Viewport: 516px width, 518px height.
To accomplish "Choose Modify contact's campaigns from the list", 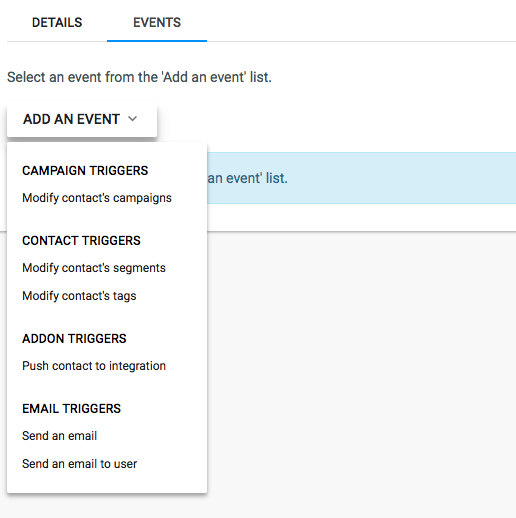I will tap(97, 198).
